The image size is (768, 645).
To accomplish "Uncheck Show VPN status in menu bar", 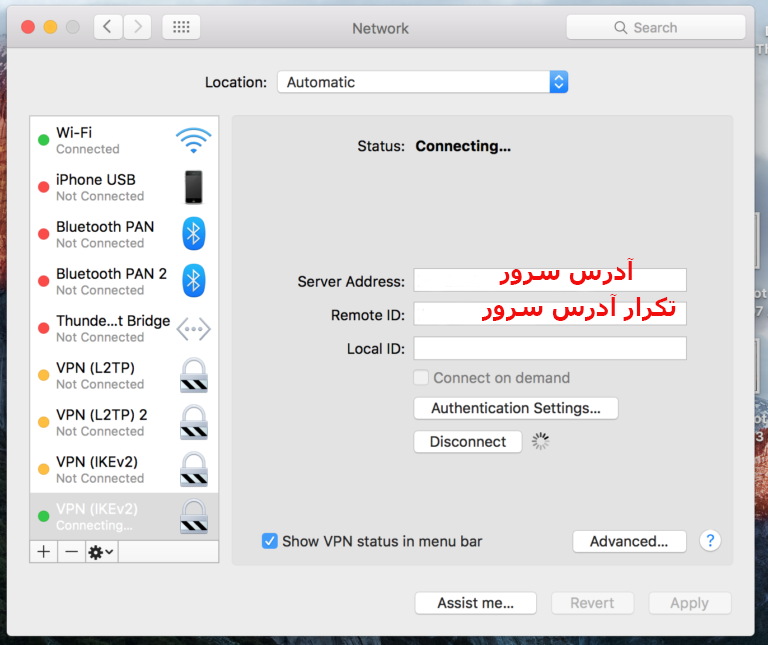I will (x=269, y=541).
